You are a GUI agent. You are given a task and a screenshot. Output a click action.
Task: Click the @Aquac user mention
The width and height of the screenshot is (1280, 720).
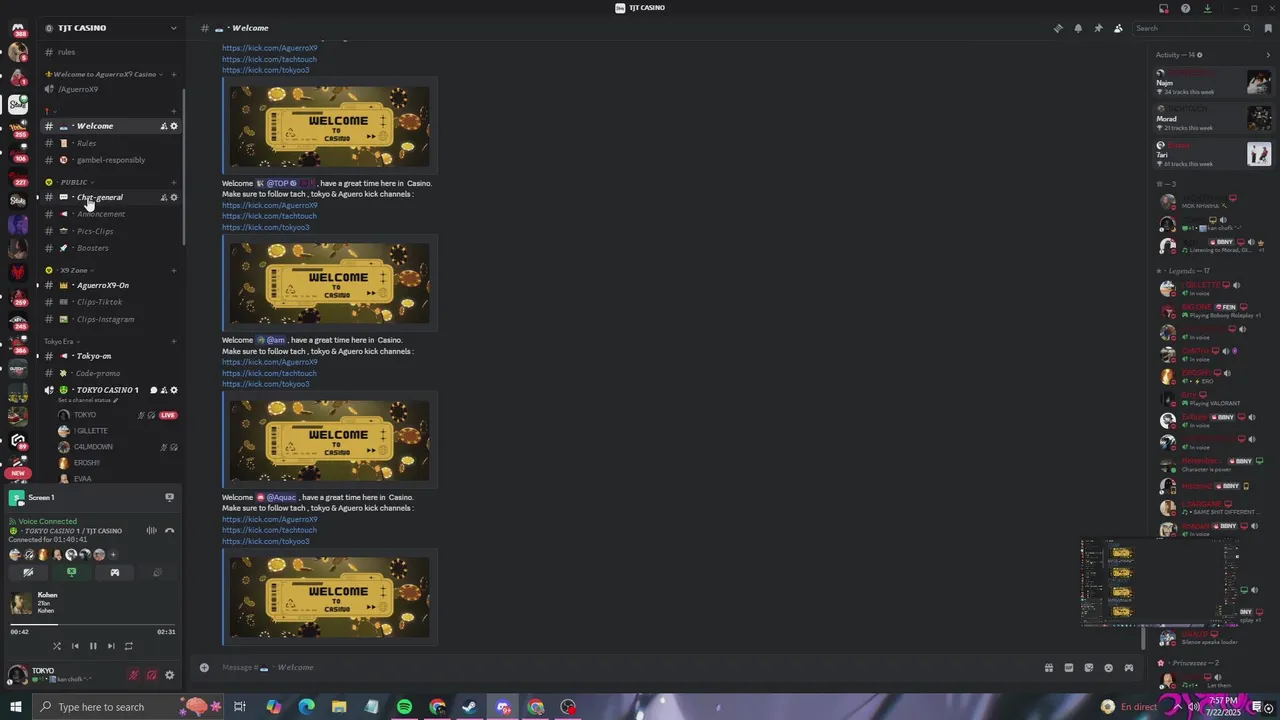pyautogui.click(x=276, y=497)
